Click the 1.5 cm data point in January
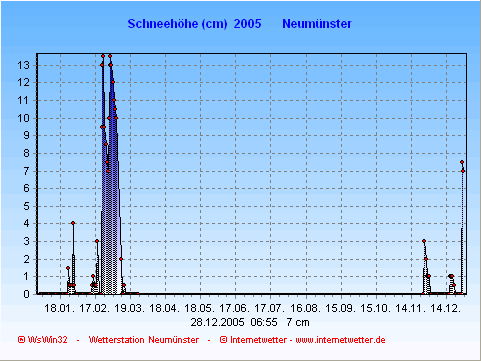 68,268
